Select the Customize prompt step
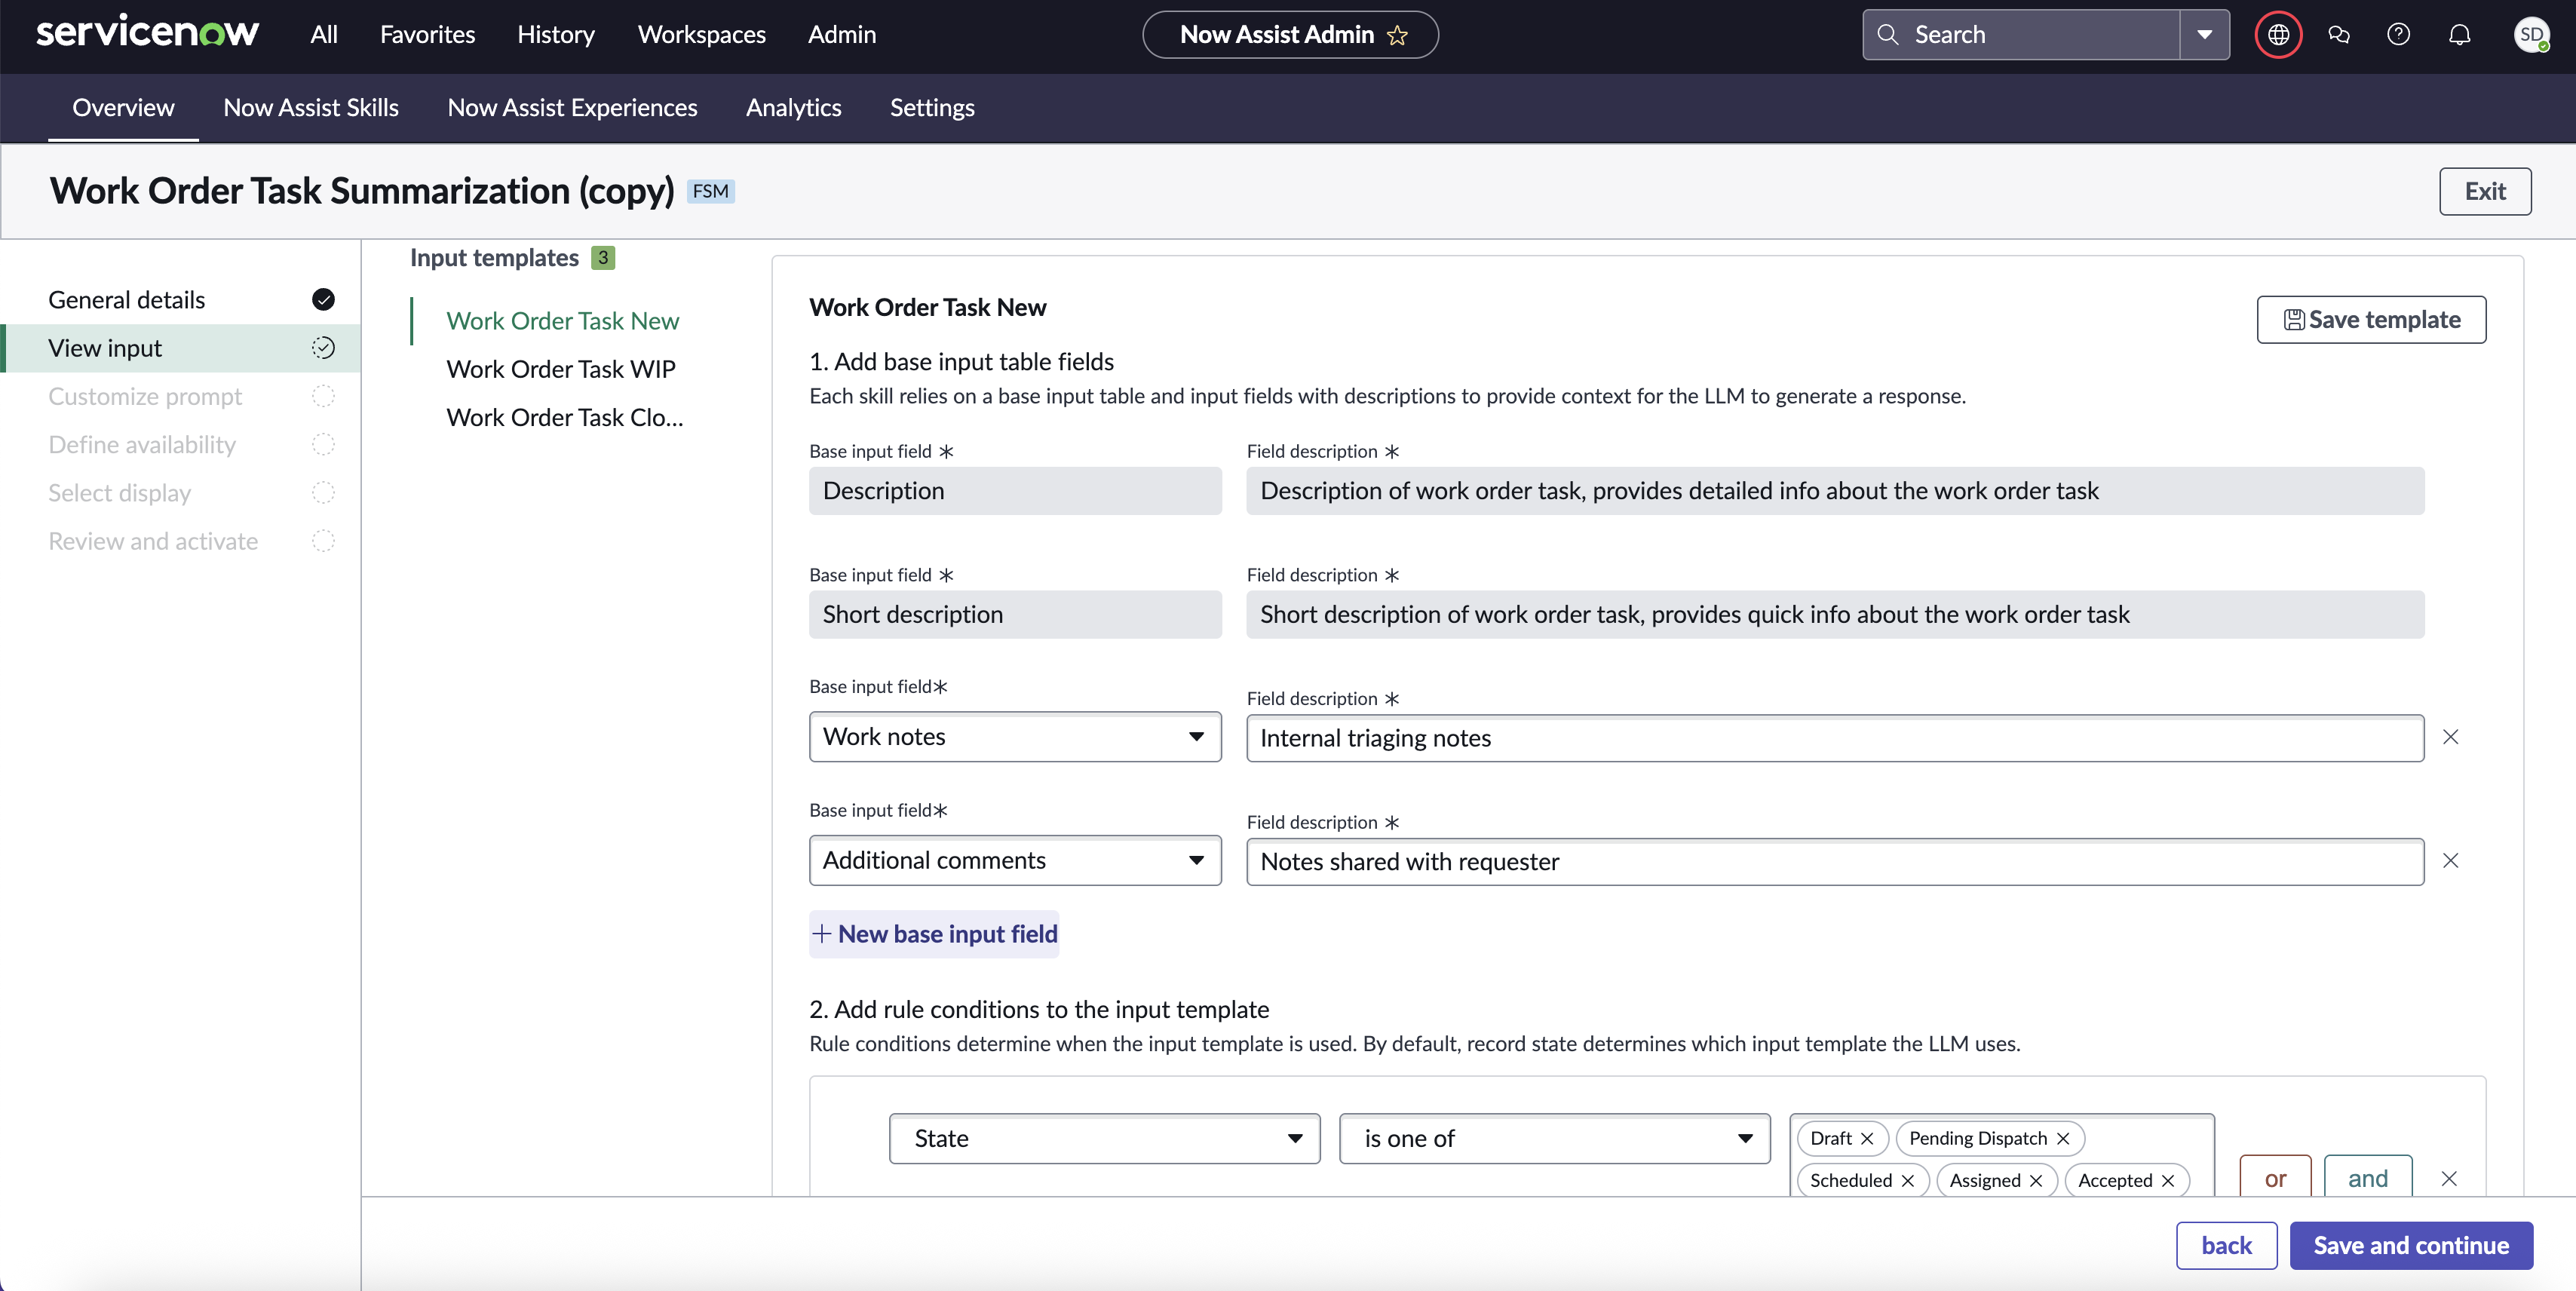This screenshot has height=1291, width=2576. tap(181, 396)
